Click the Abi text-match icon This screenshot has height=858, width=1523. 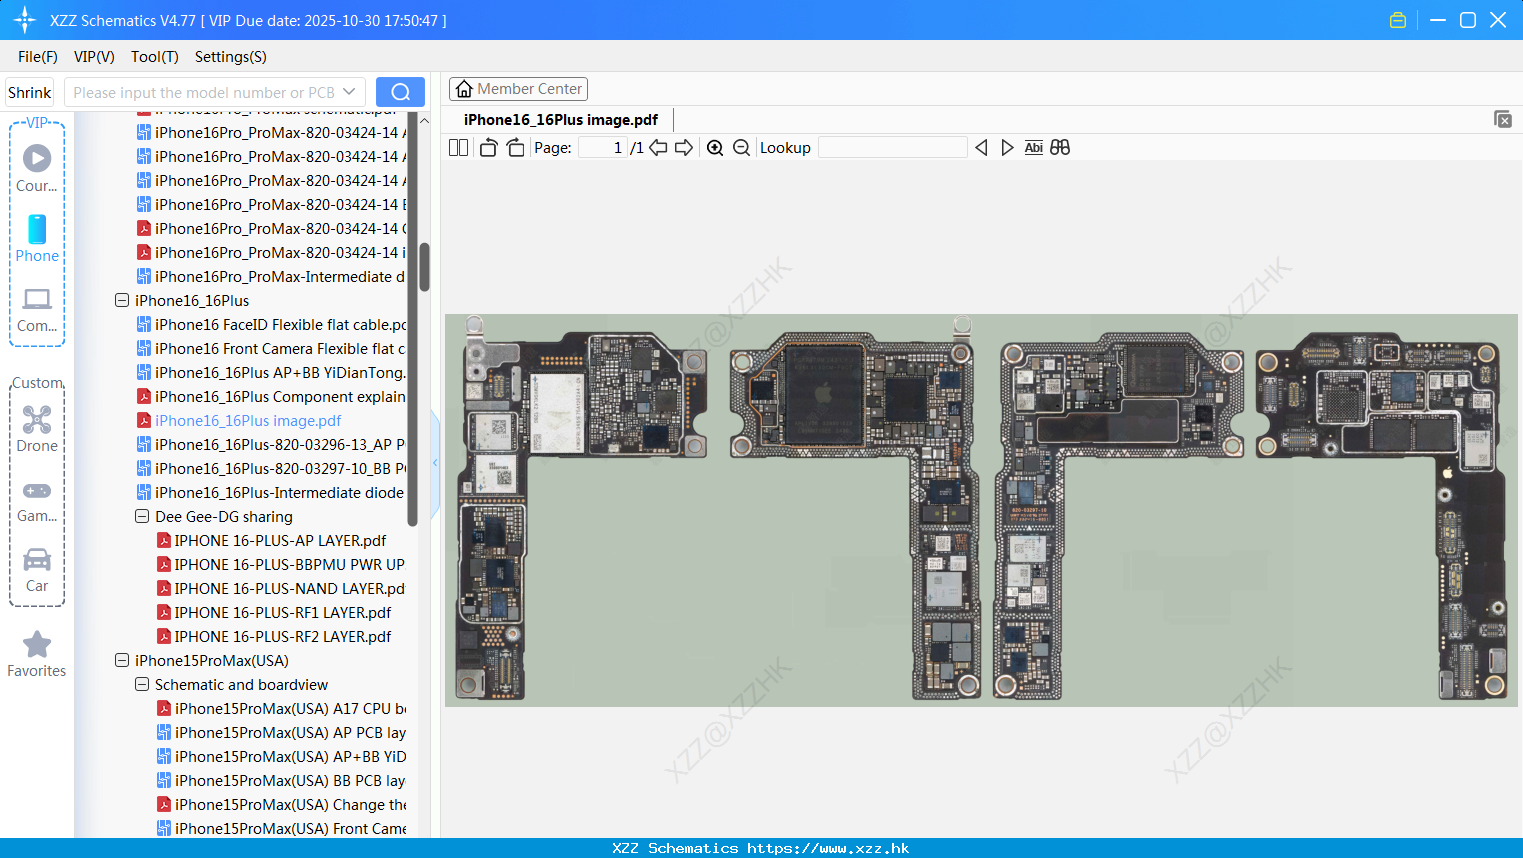[1034, 148]
